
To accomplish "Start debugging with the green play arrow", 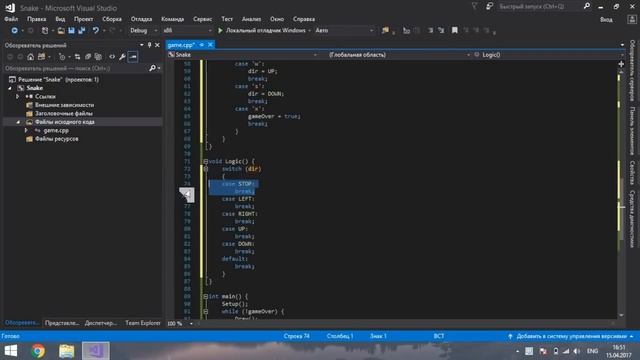I will tap(220, 31).
